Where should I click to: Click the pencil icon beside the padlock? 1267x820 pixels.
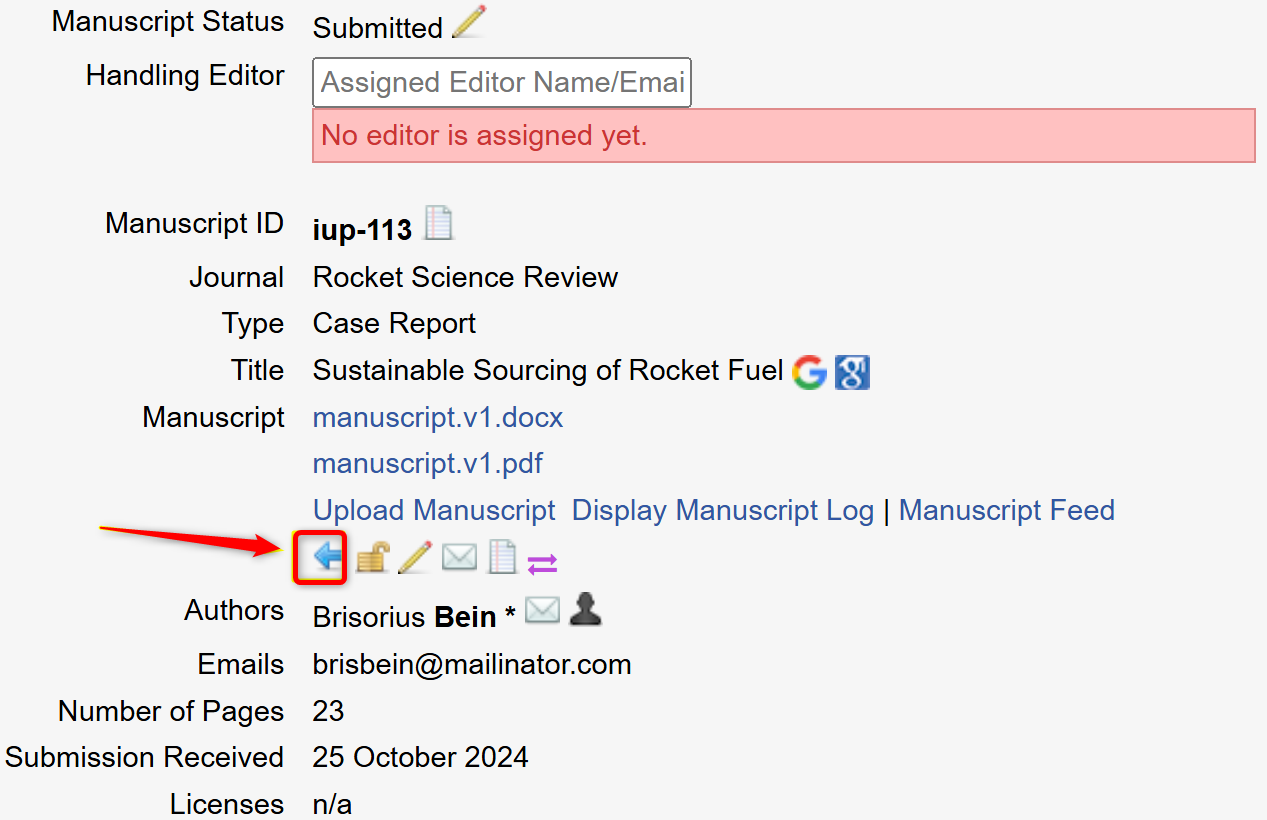[x=414, y=557]
